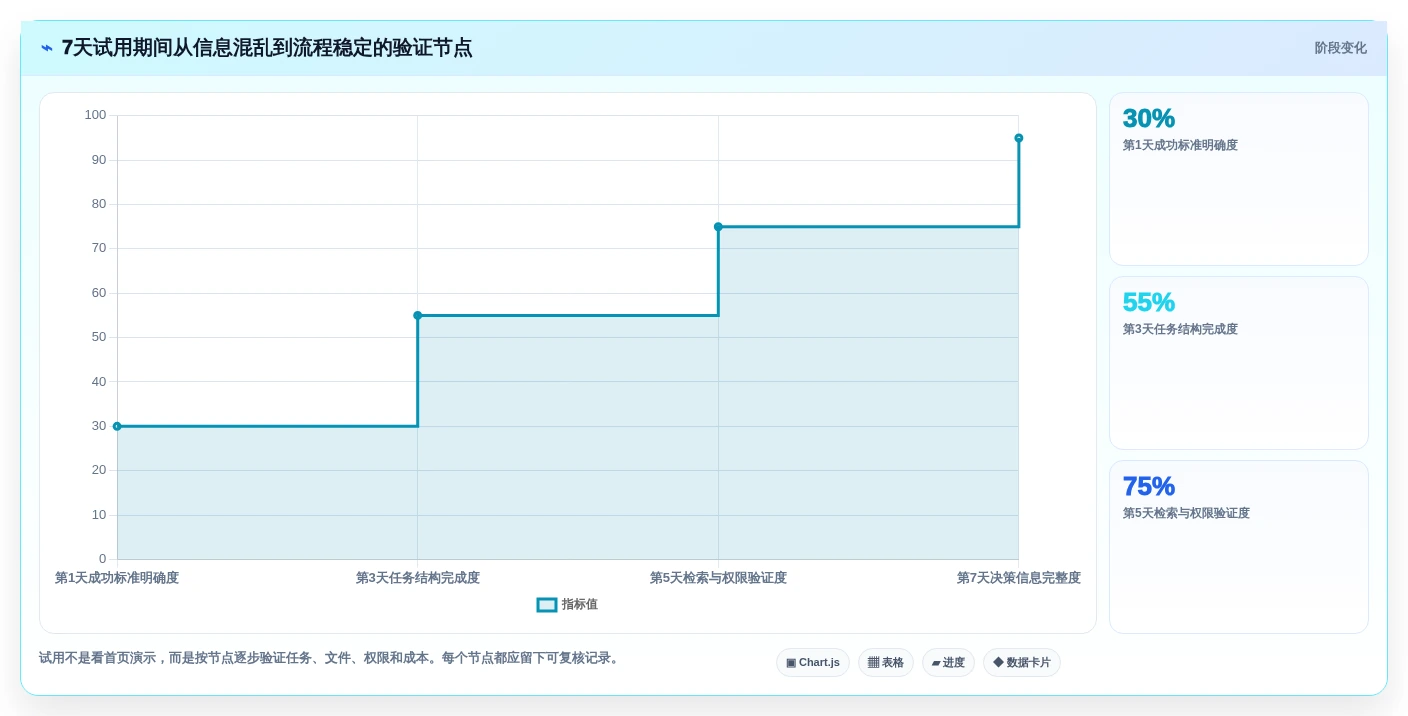This screenshot has width=1408, height=716.
Task: Click the data point at value 30
Action: (117, 426)
